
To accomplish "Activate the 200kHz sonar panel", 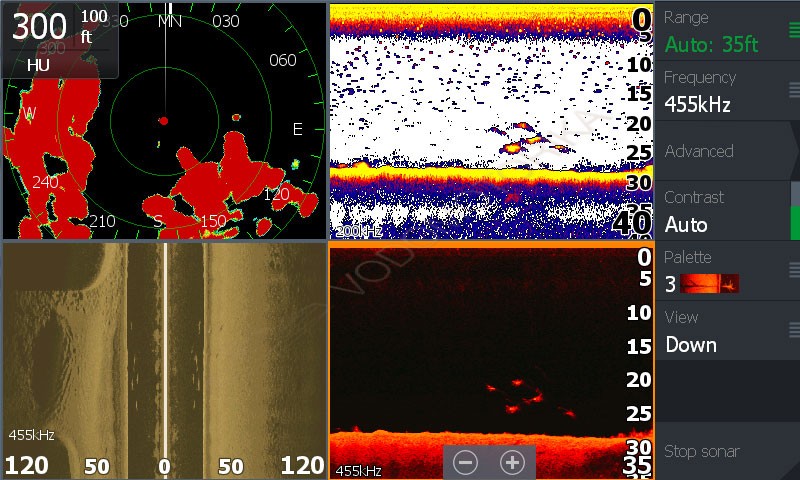I will 491,121.
